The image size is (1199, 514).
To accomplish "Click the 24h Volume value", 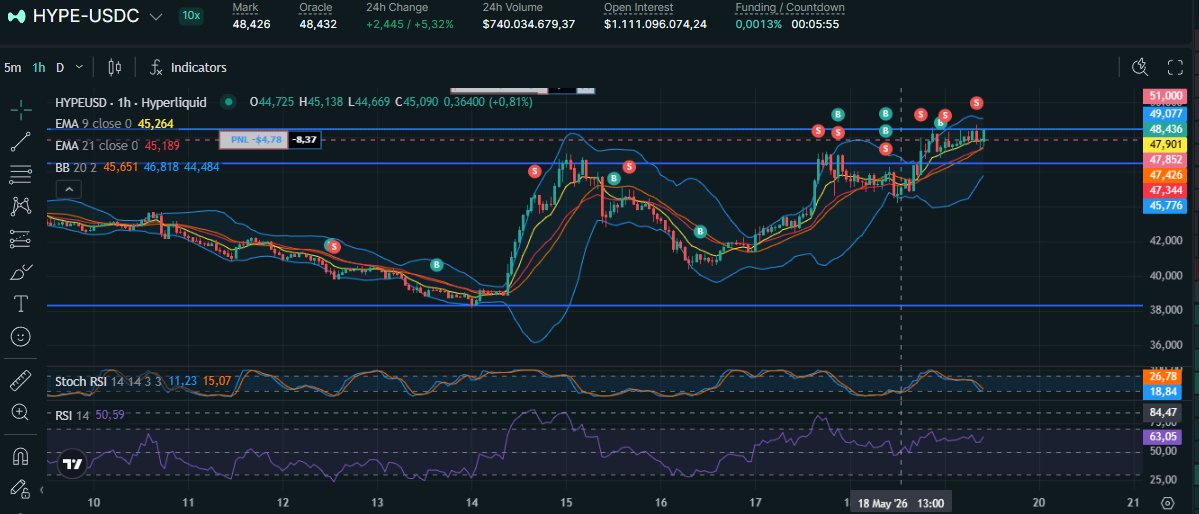I will (x=529, y=24).
